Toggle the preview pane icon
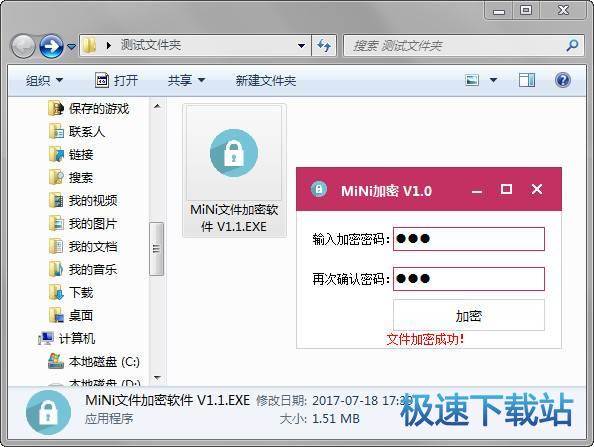The height and width of the screenshot is (447, 594). (527, 80)
